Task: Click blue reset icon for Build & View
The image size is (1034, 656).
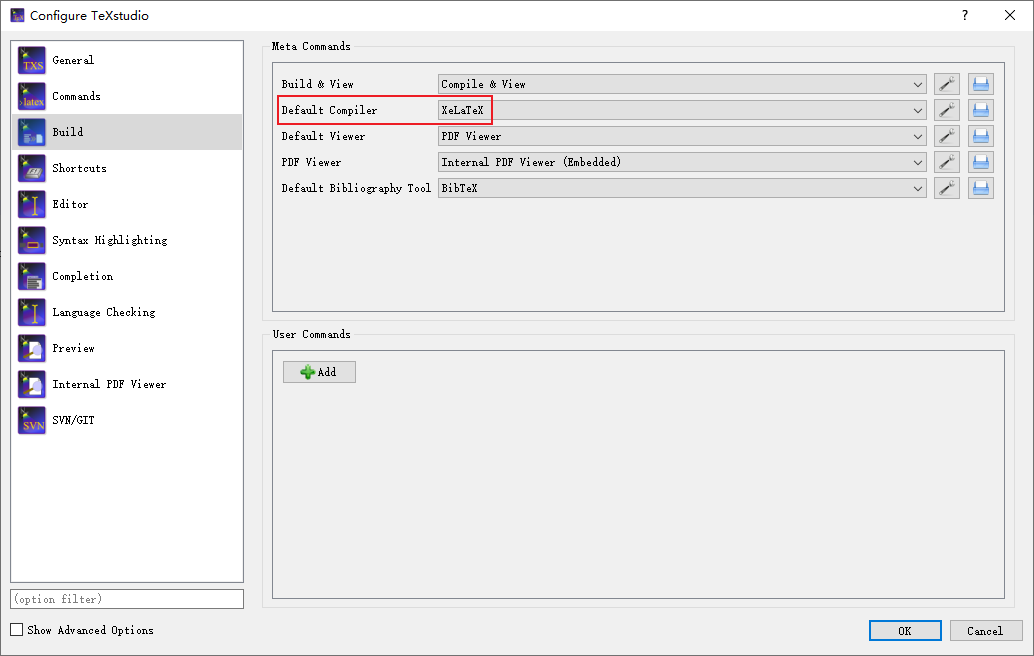Action: coord(981,84)
